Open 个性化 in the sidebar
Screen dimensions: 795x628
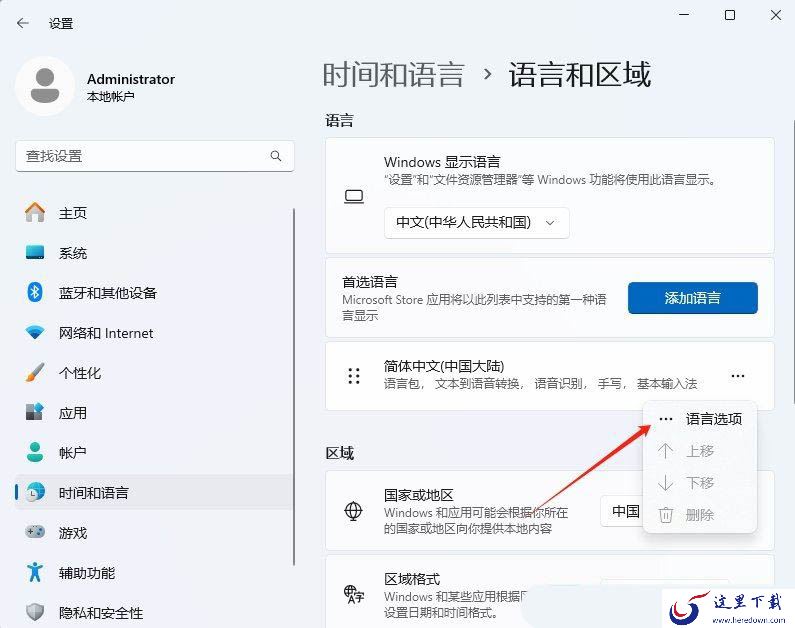point(154,373)
